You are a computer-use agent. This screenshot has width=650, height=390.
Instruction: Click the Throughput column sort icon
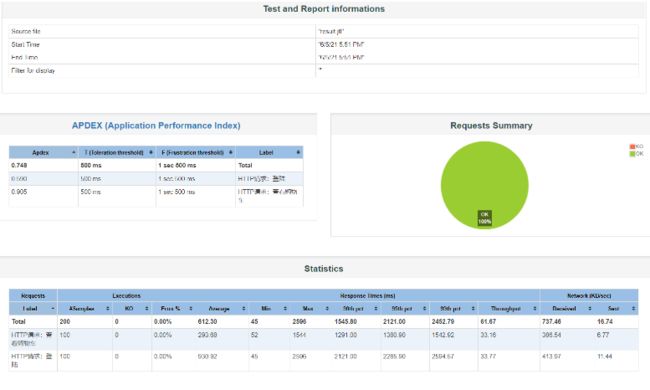tap(535, 309)
